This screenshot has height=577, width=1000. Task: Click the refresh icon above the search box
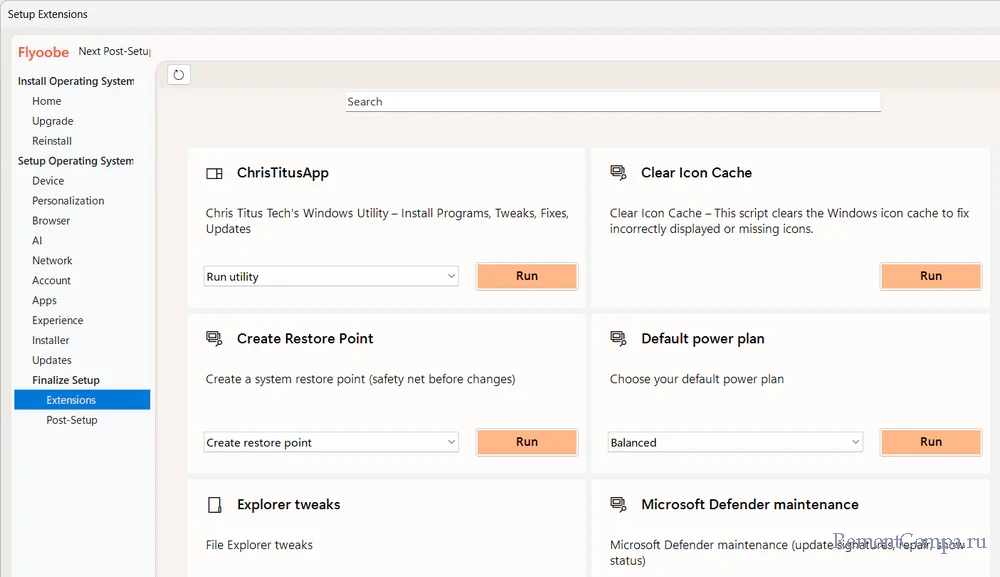point(179,75)
